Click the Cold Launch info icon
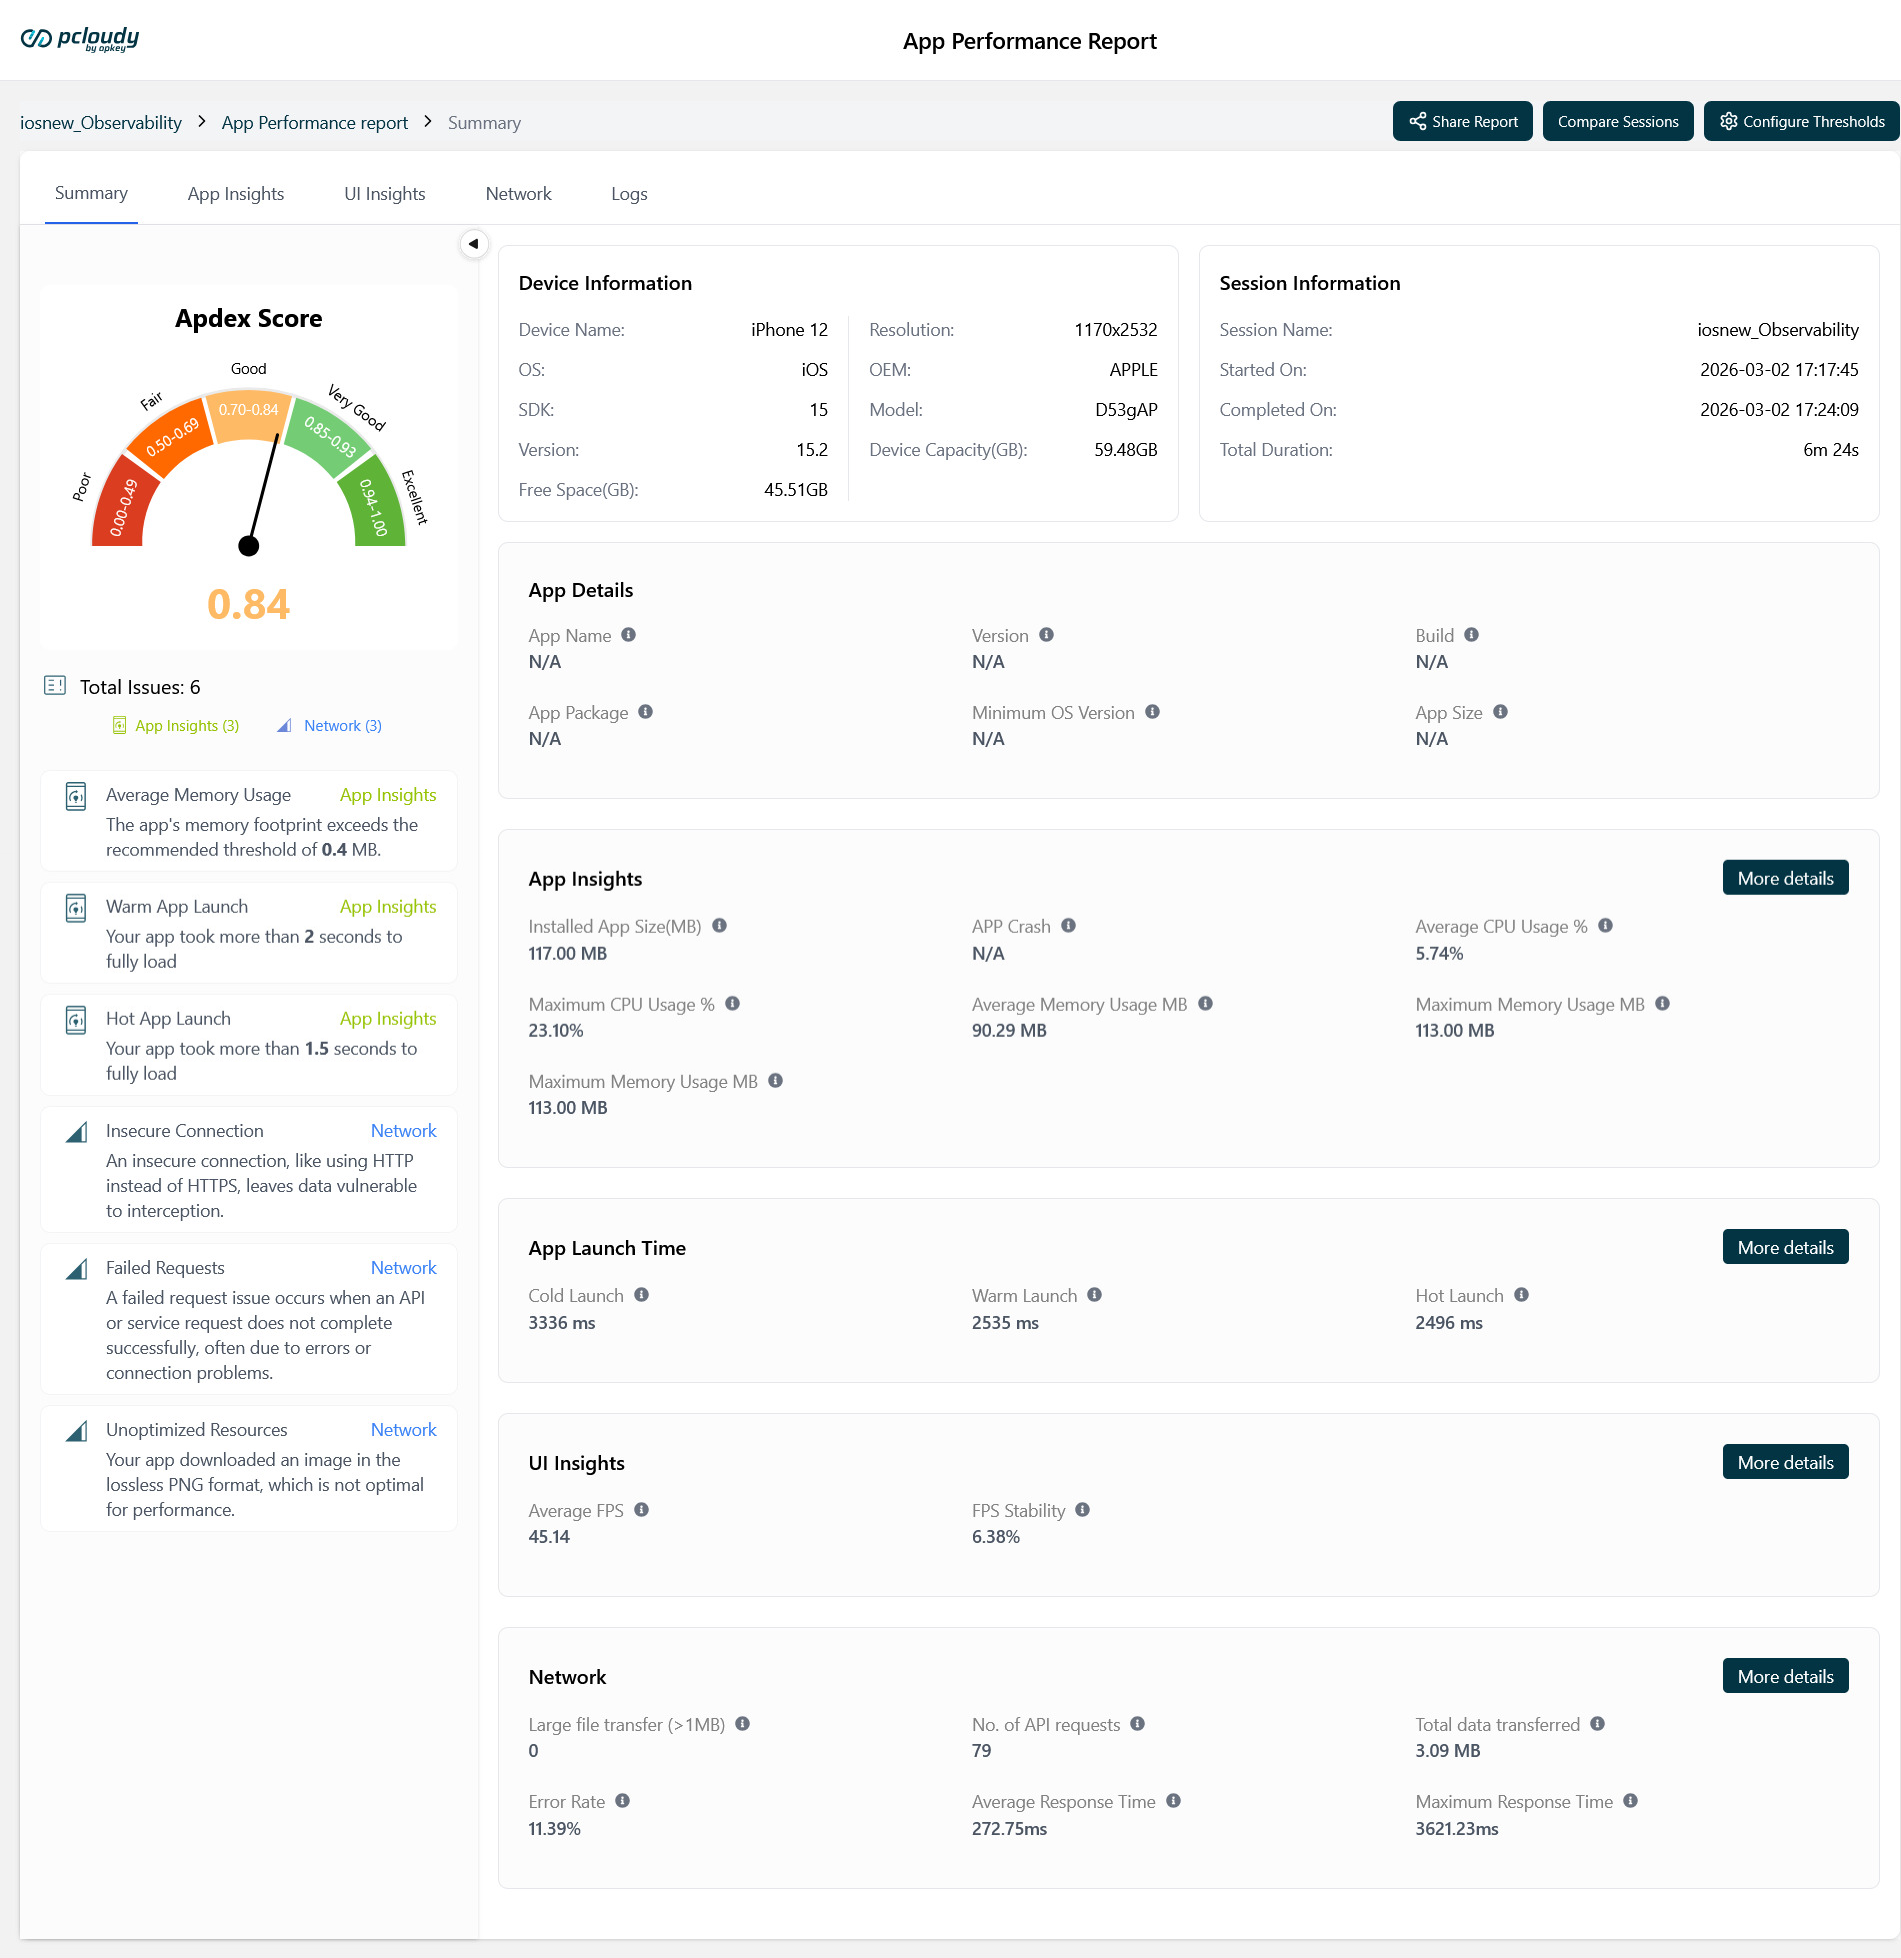 tap(641, 1294)
